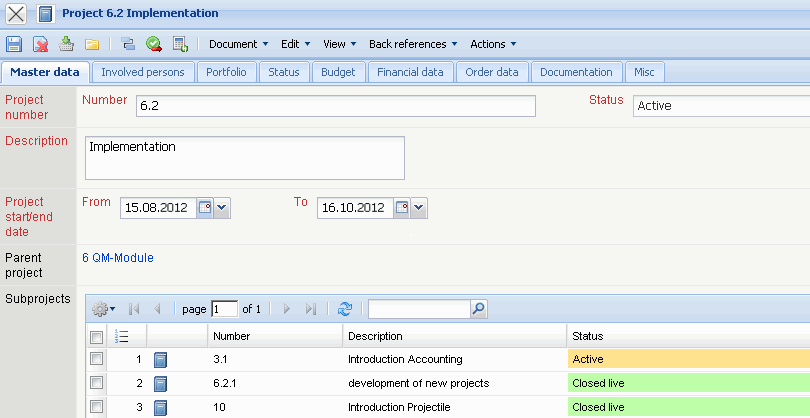Screen dimensions: 810x418
Task: Refresh the subprojects list
Action: click(345, 309)
